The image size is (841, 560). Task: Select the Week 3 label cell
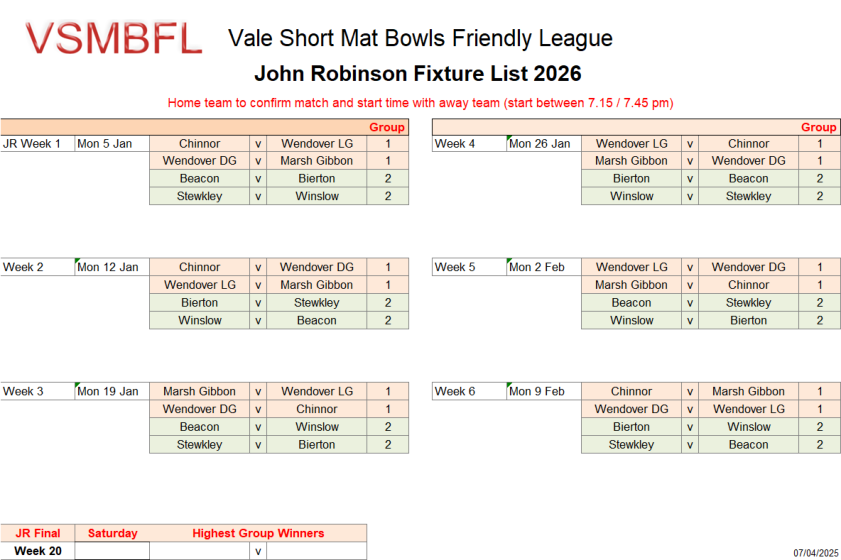pyautogui.click(x=38, y=392)
